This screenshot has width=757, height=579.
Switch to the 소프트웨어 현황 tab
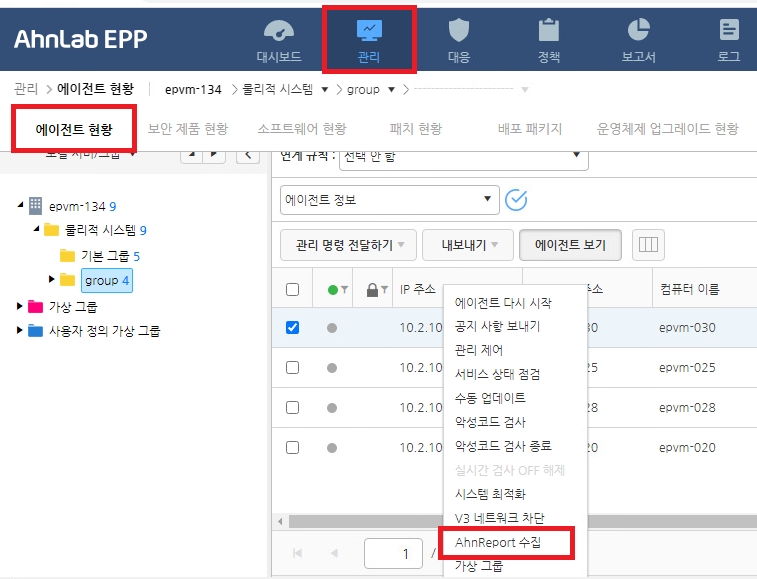302,129
